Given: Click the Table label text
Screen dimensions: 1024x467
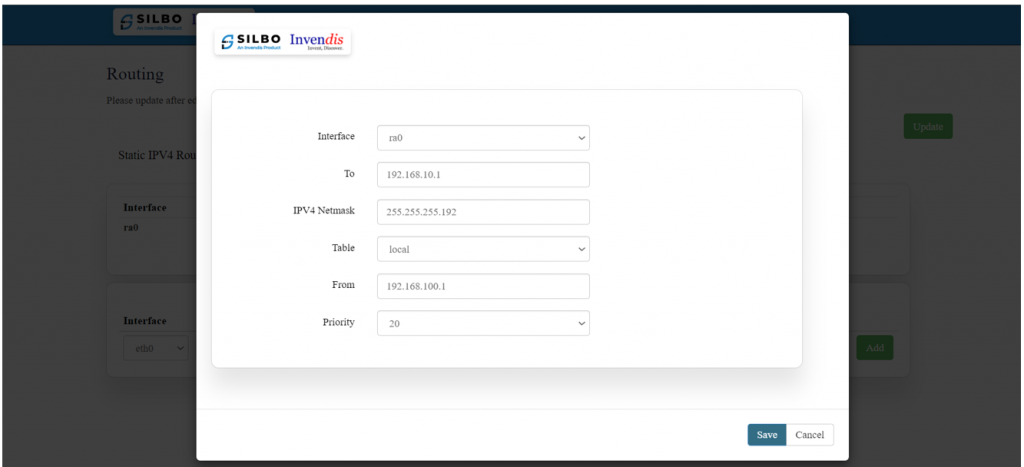Looking at the screenshot, I should [x=343, y=247].
